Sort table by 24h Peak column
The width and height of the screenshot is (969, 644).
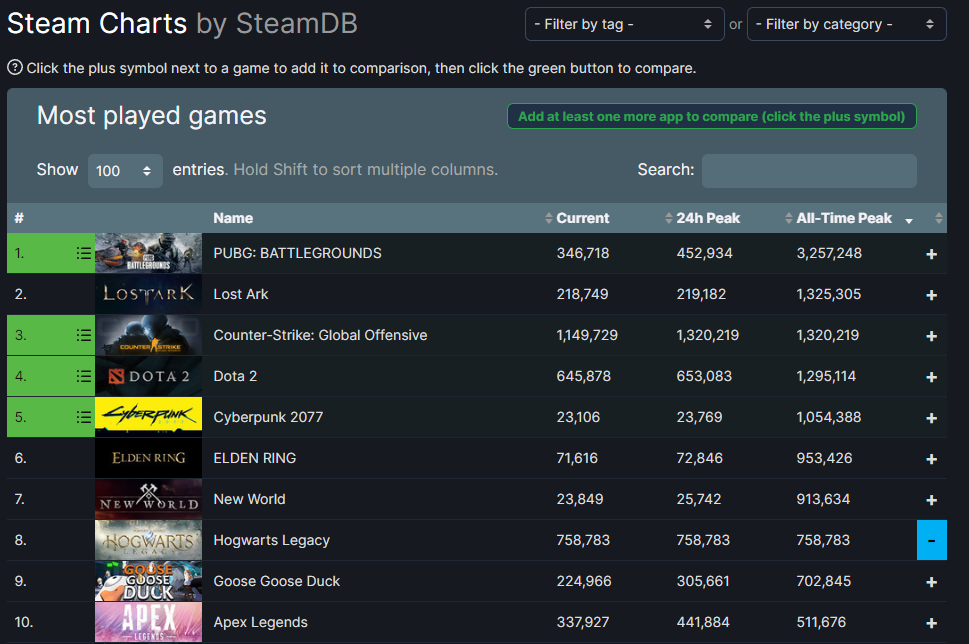point(708,218)
